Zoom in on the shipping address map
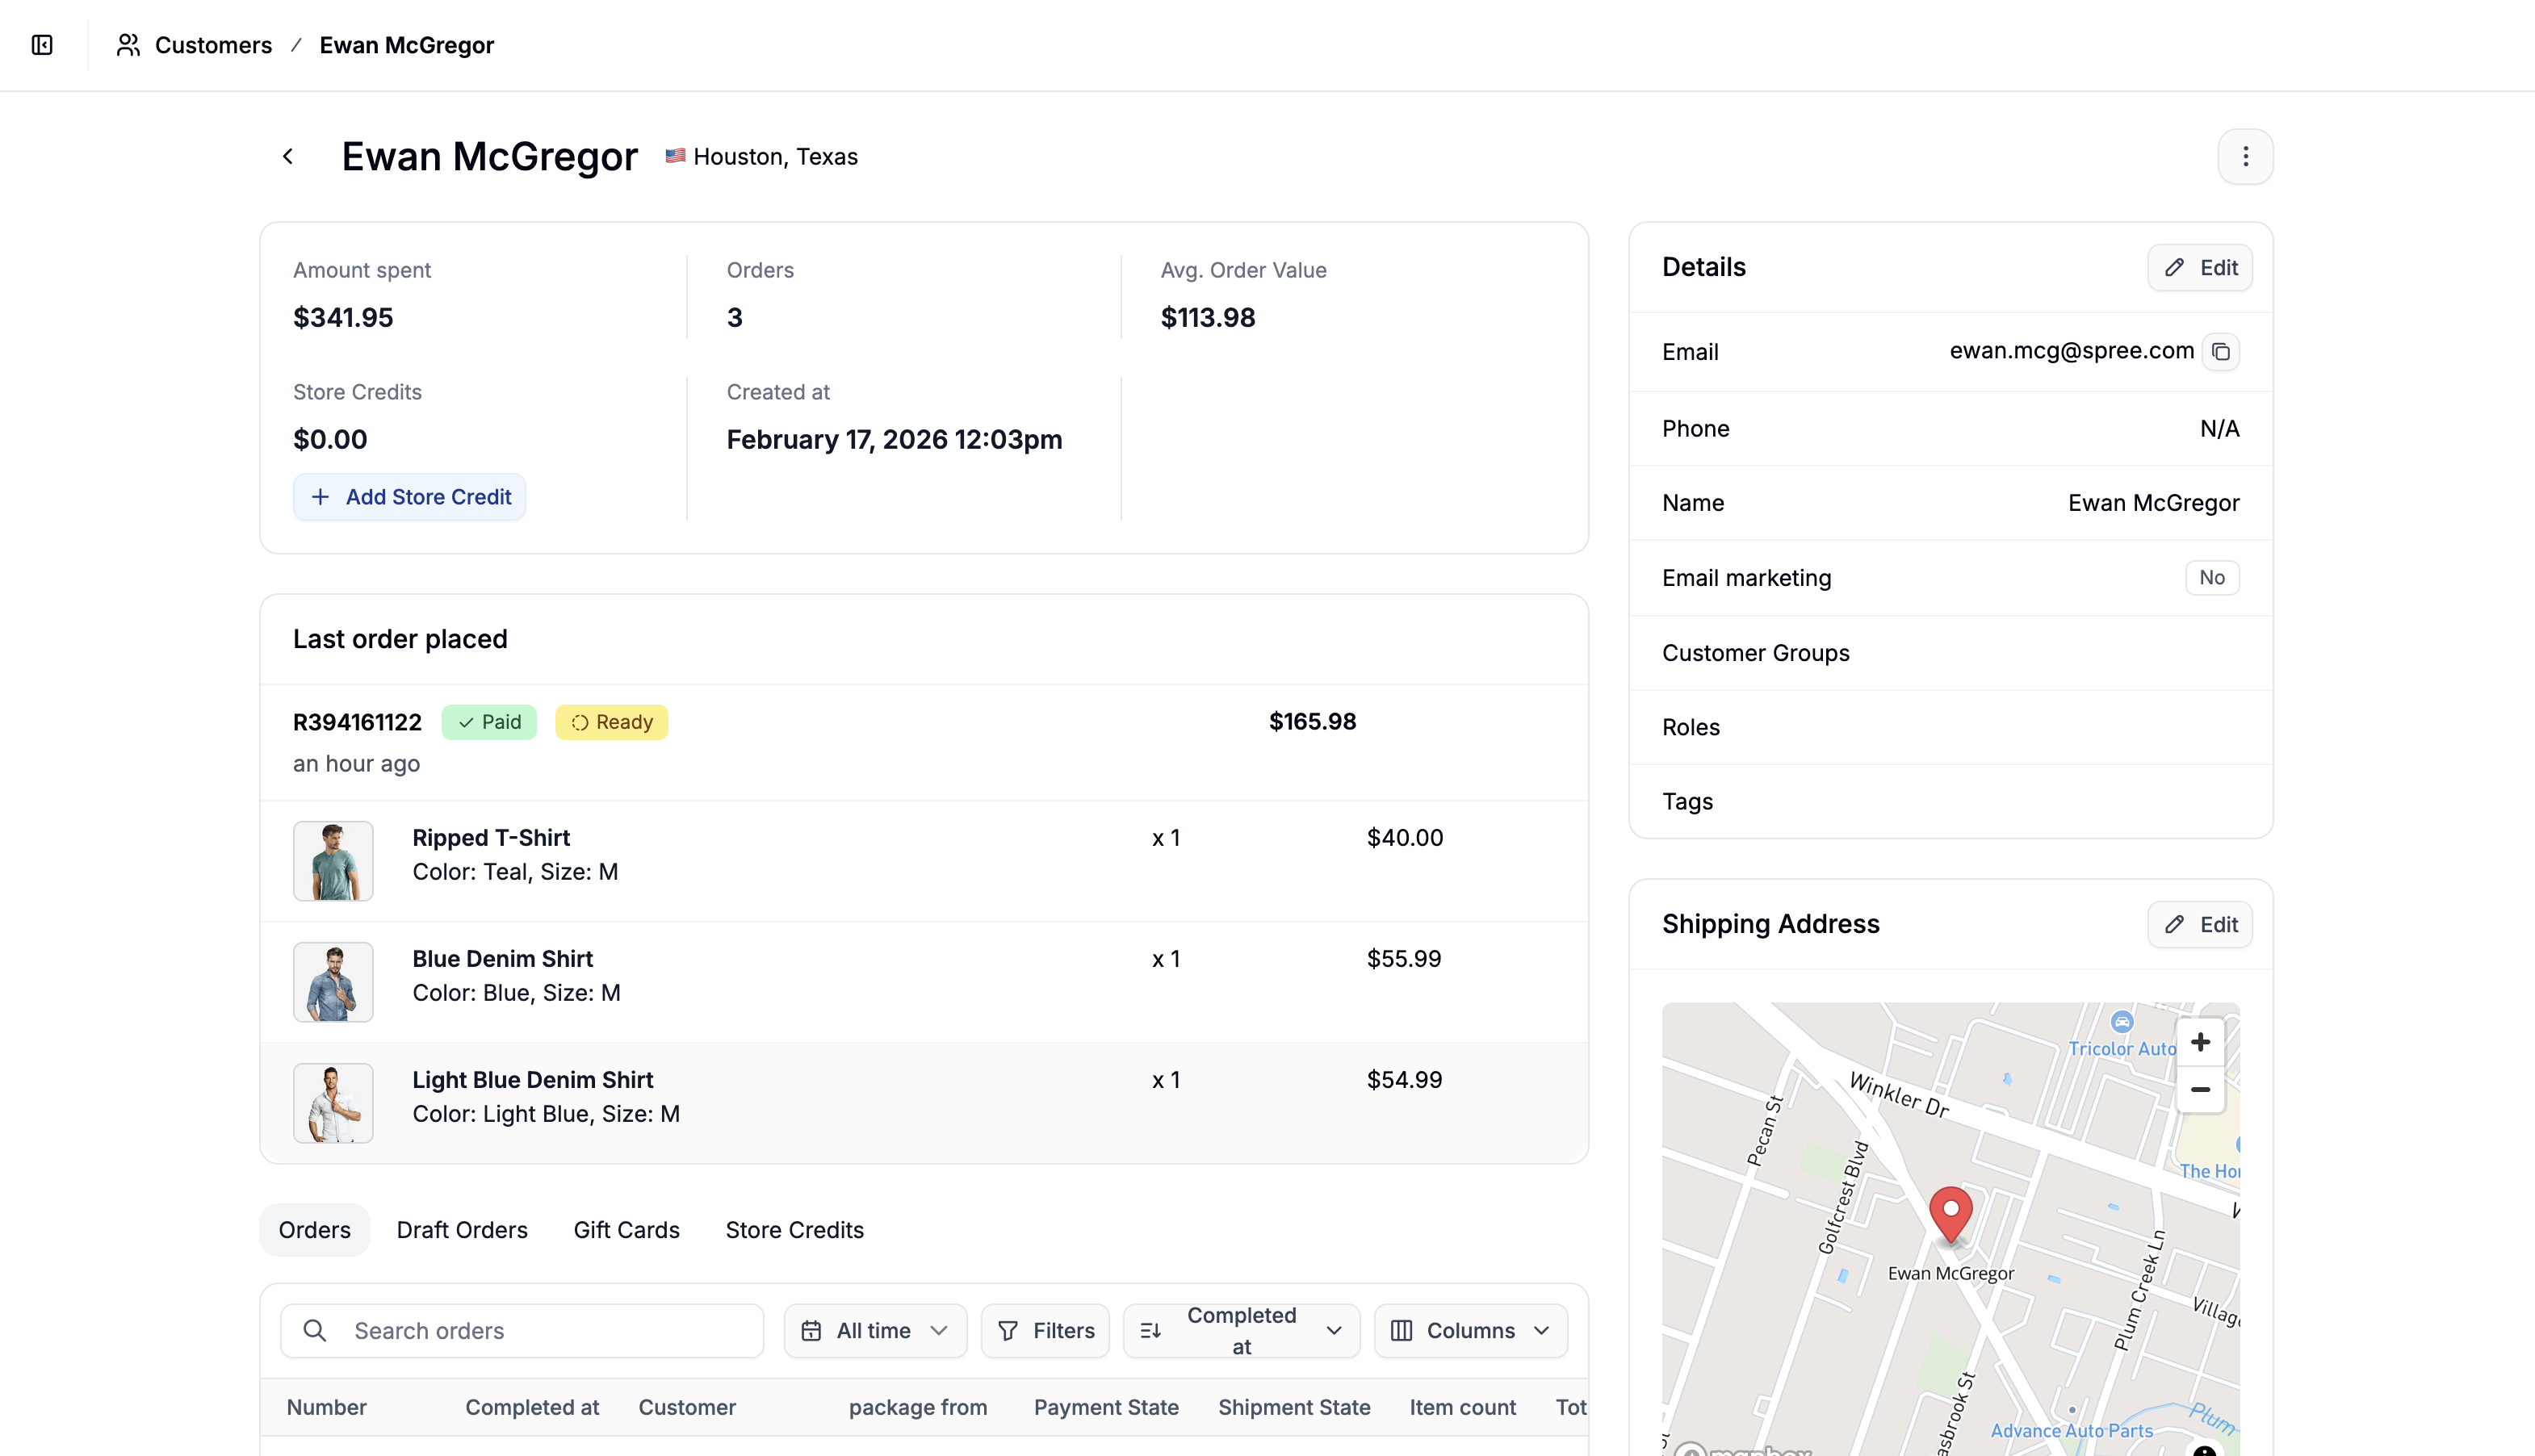The width and height of the screenshot is (2535, 1456). 2200,1041
